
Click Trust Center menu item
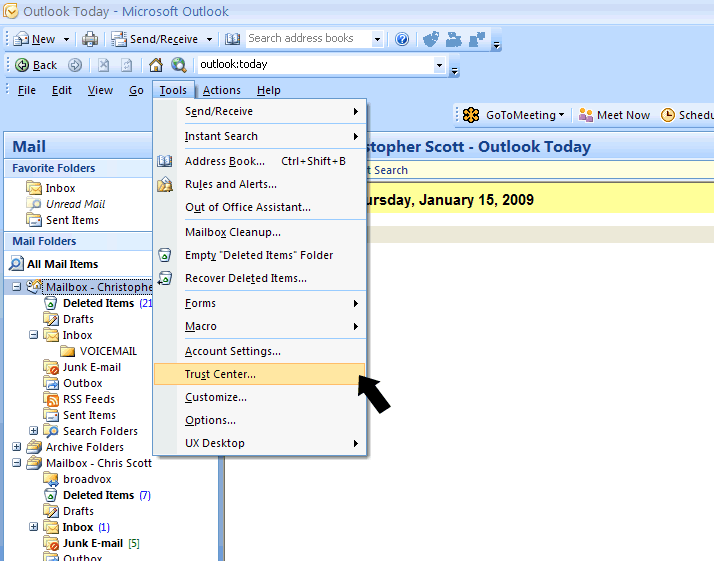pyautogui.click(x=260, y=374)
